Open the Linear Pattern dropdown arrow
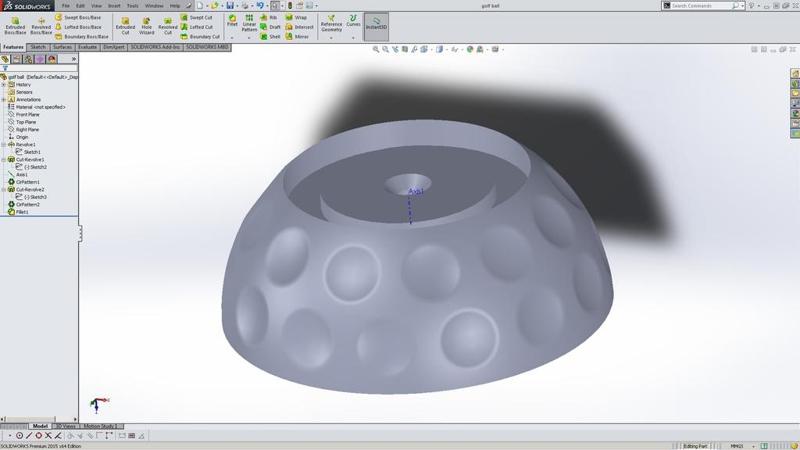 249,37
